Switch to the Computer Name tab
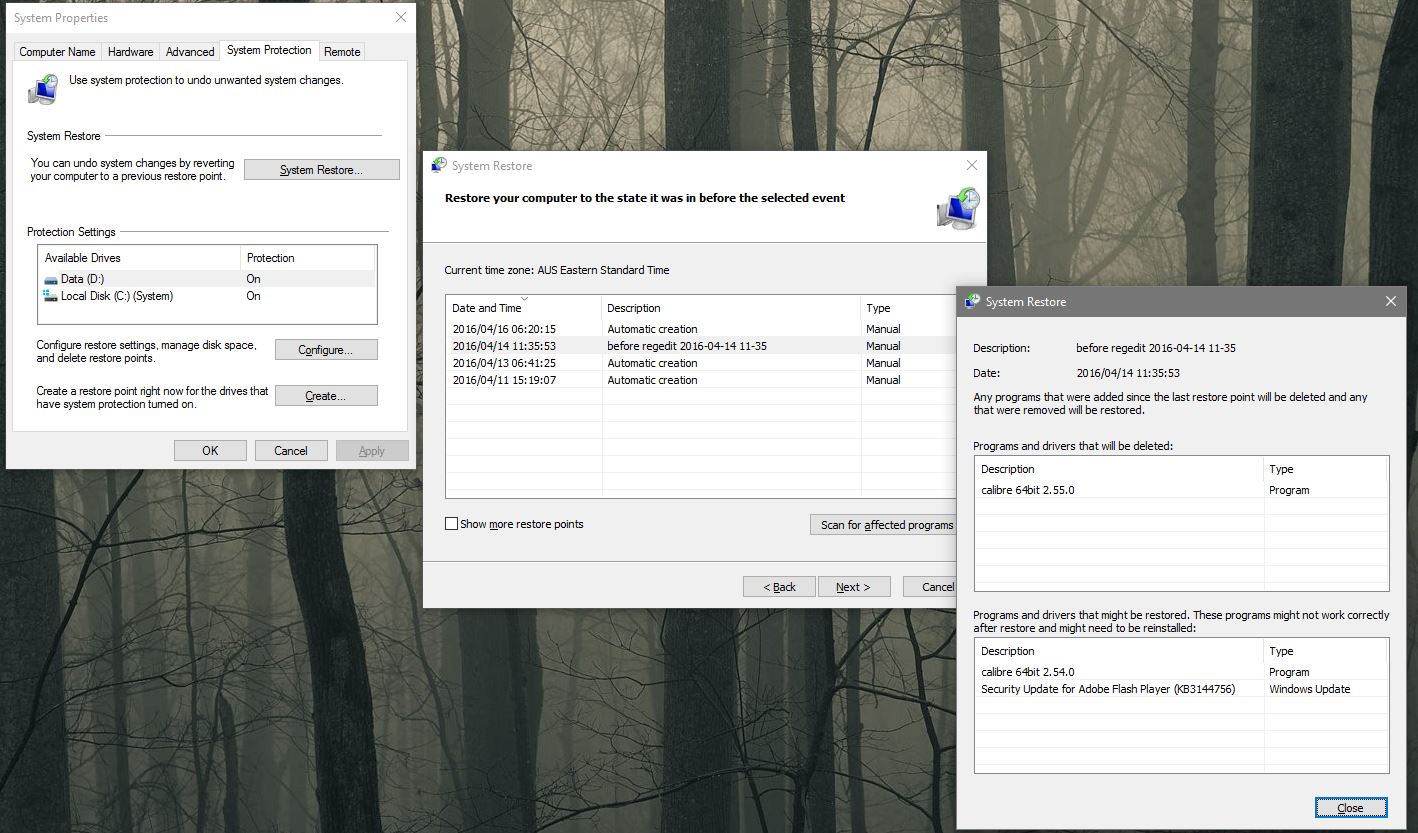The height and width of the screenshot is (833, 1418). point(57,52)
